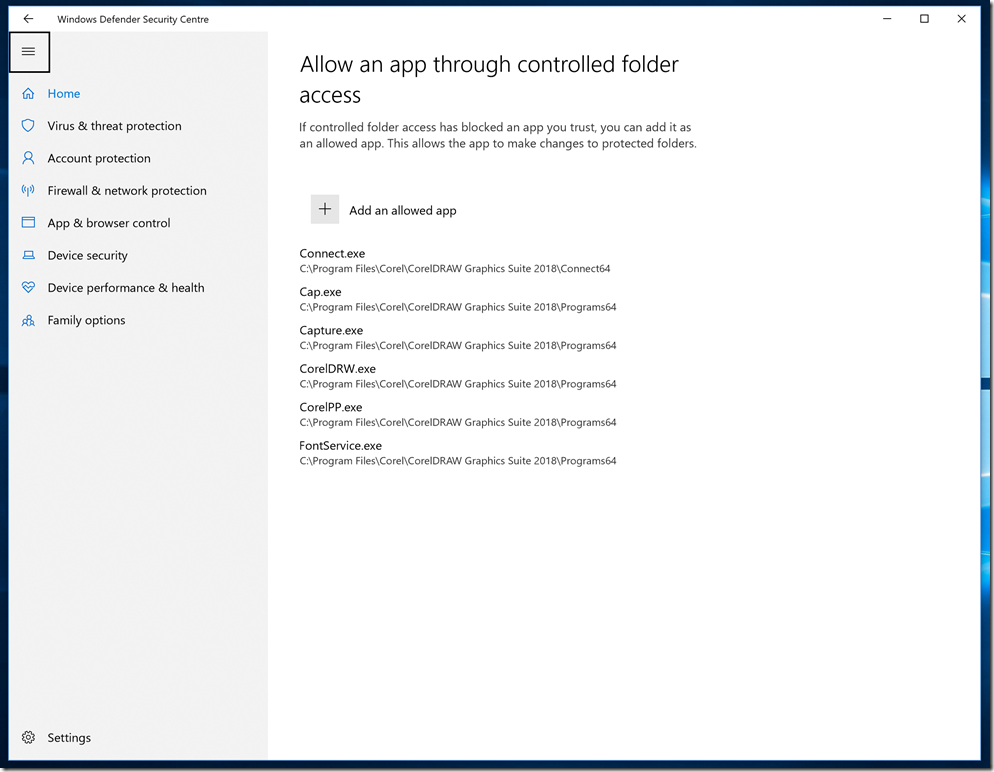Viewport: 994px width, 772px height.
Task: Open Firewall & network protection
Action: click(127, 191)
